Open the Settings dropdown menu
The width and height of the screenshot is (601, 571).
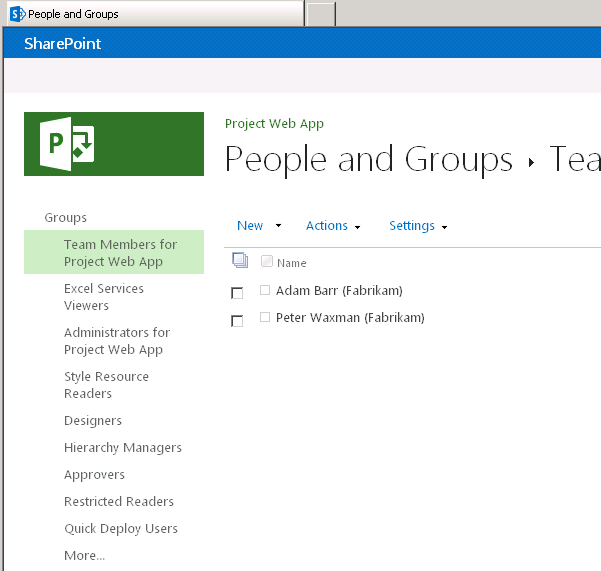point(417,226)
